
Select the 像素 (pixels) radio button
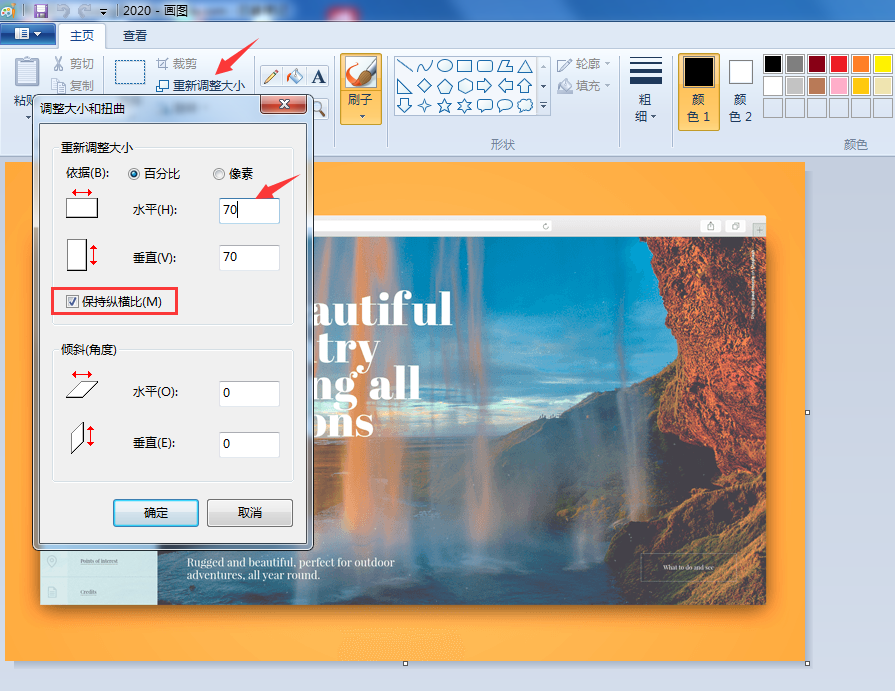pyautogui.click(x=219, y=174)
